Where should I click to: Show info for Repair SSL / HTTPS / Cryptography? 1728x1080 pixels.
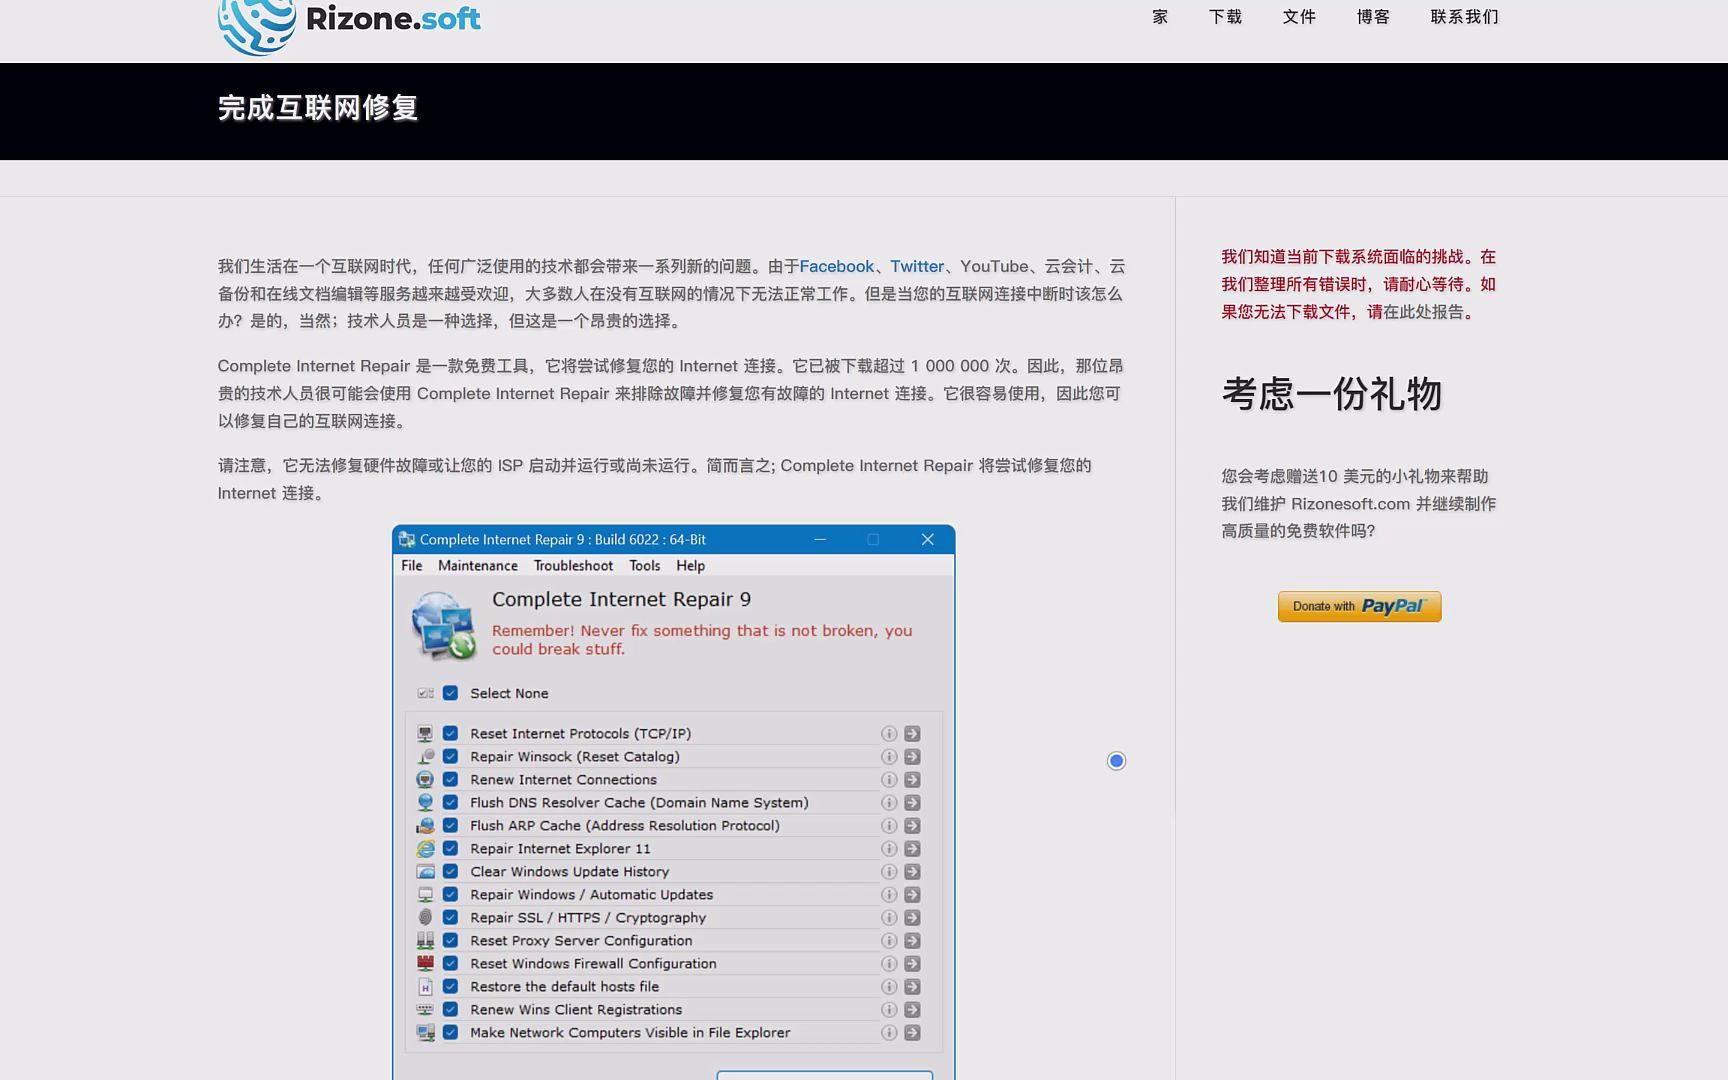(x=888, y=918)
